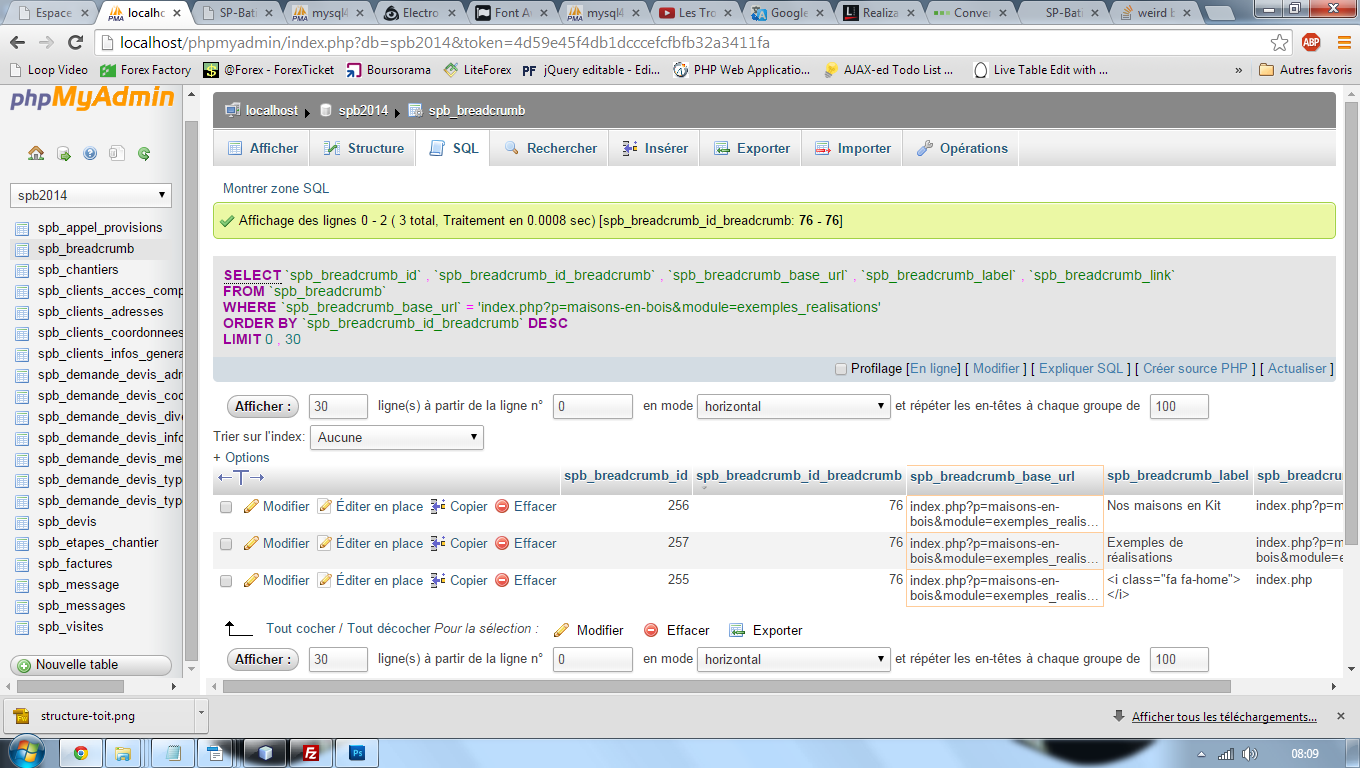
Task: Click Chrome icon in taskbar
Action: (x=81, y=753)
